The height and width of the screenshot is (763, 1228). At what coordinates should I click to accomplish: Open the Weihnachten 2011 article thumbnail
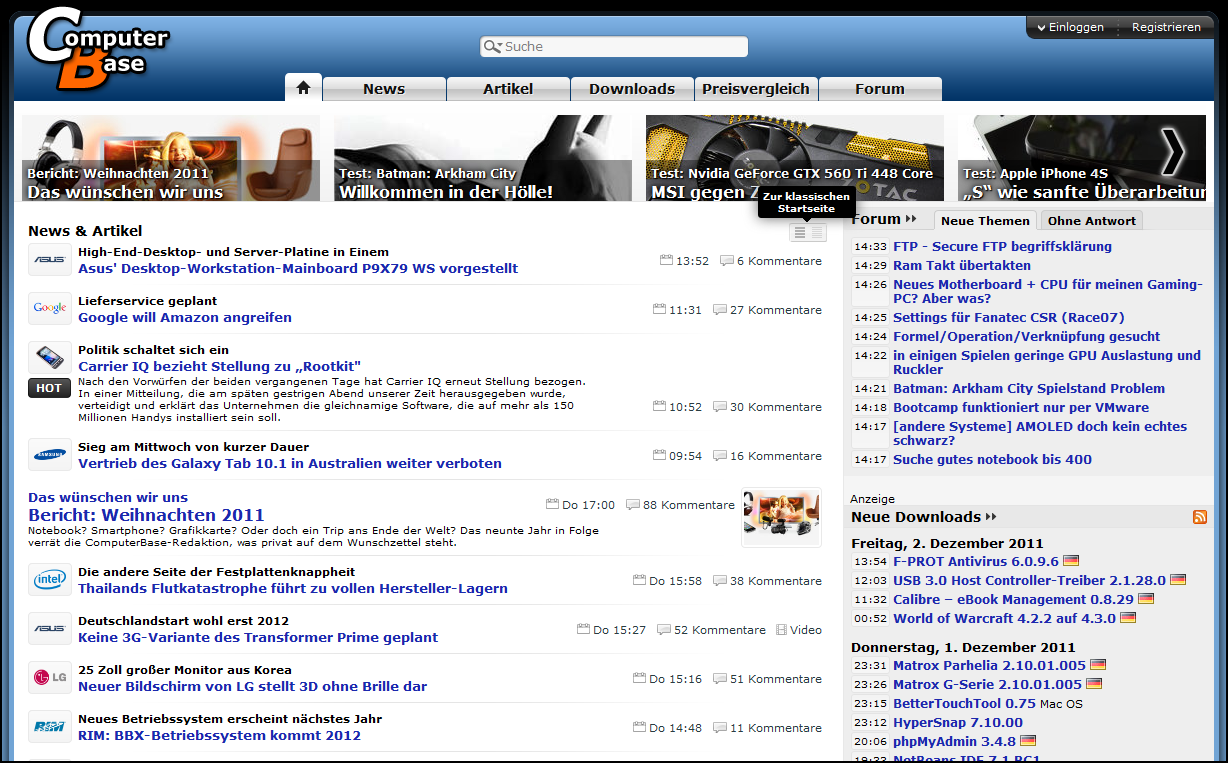tap(781, 517)
